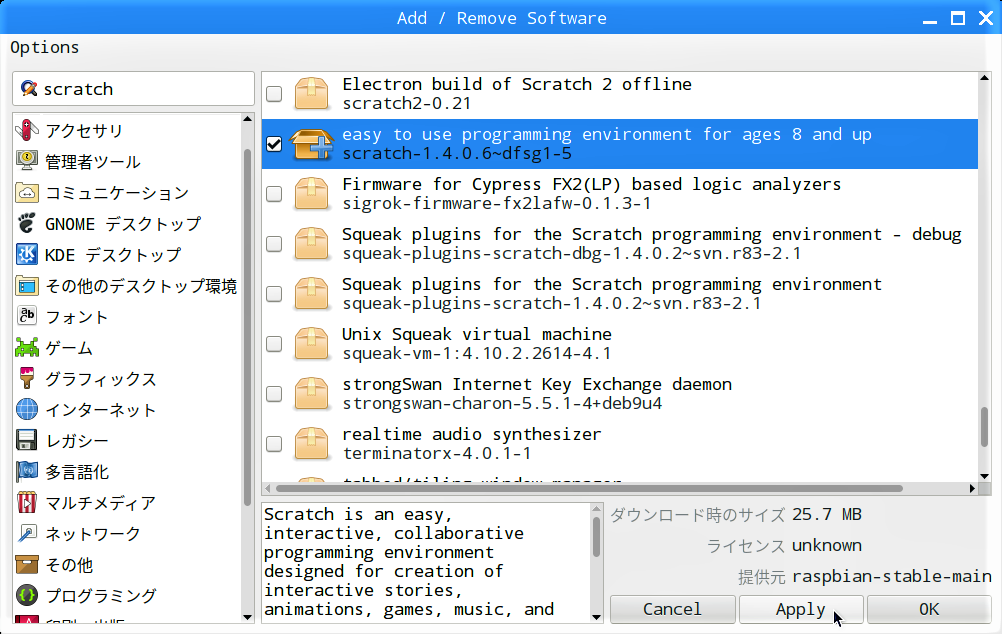Select "realtime audio synthesizer" row
The width and height of the screenshot is (1002, 634).
pyautogui.click(x=620, y=444)
